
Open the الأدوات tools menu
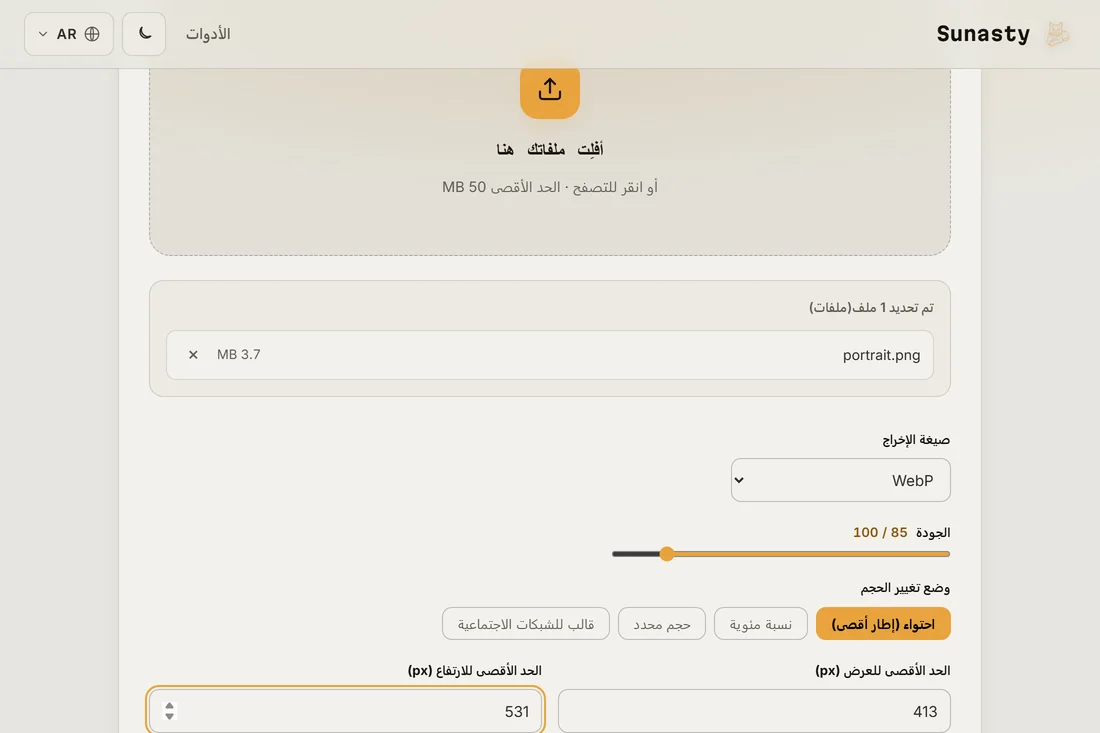(208, 34)
